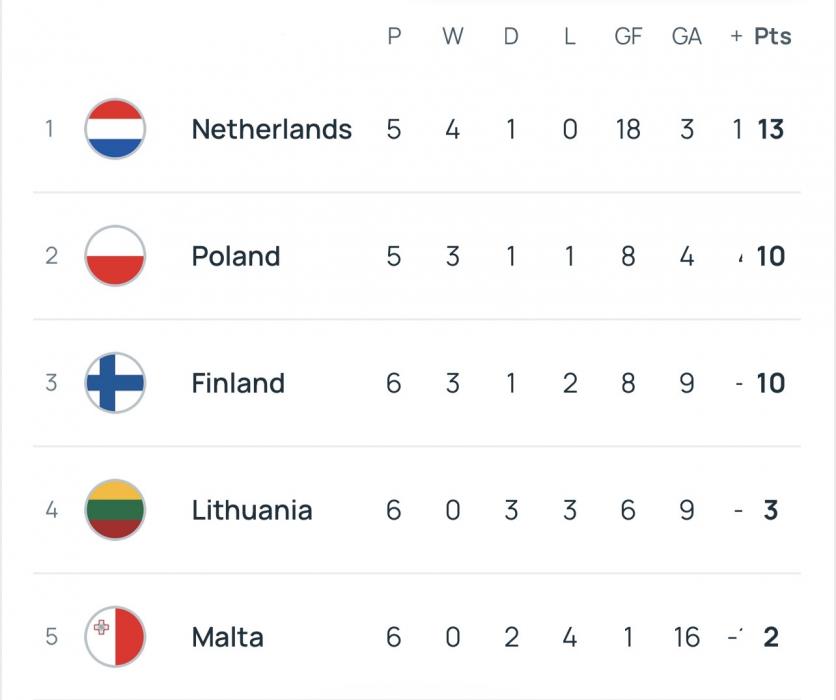Viewport: 836px width, 700px height.
Task: Click the Malta flag icon
Action: [x=115, y=637]
